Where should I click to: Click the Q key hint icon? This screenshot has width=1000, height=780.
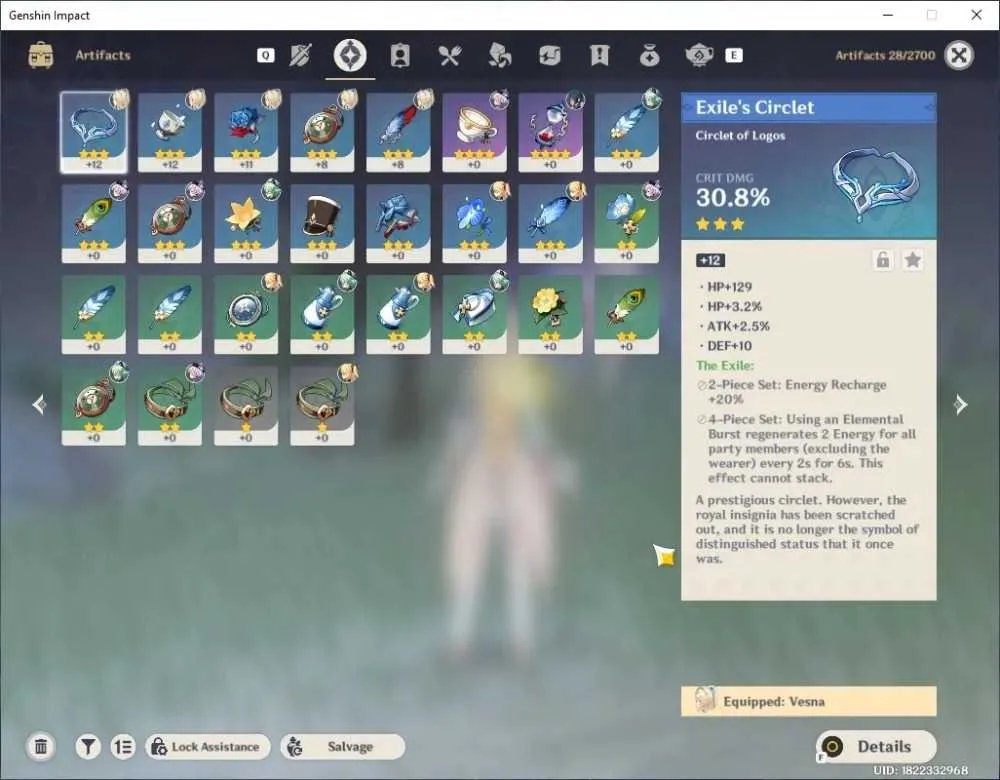[265, 55]
